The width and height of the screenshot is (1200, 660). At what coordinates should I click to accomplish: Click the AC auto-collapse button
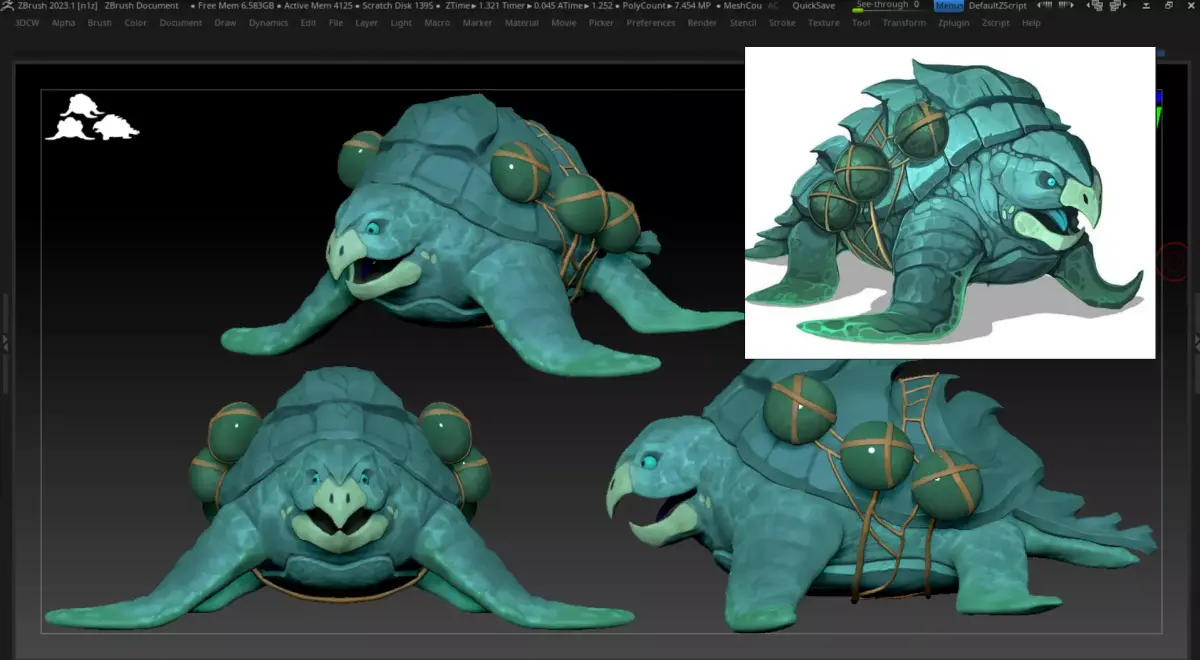click(773, 6)
